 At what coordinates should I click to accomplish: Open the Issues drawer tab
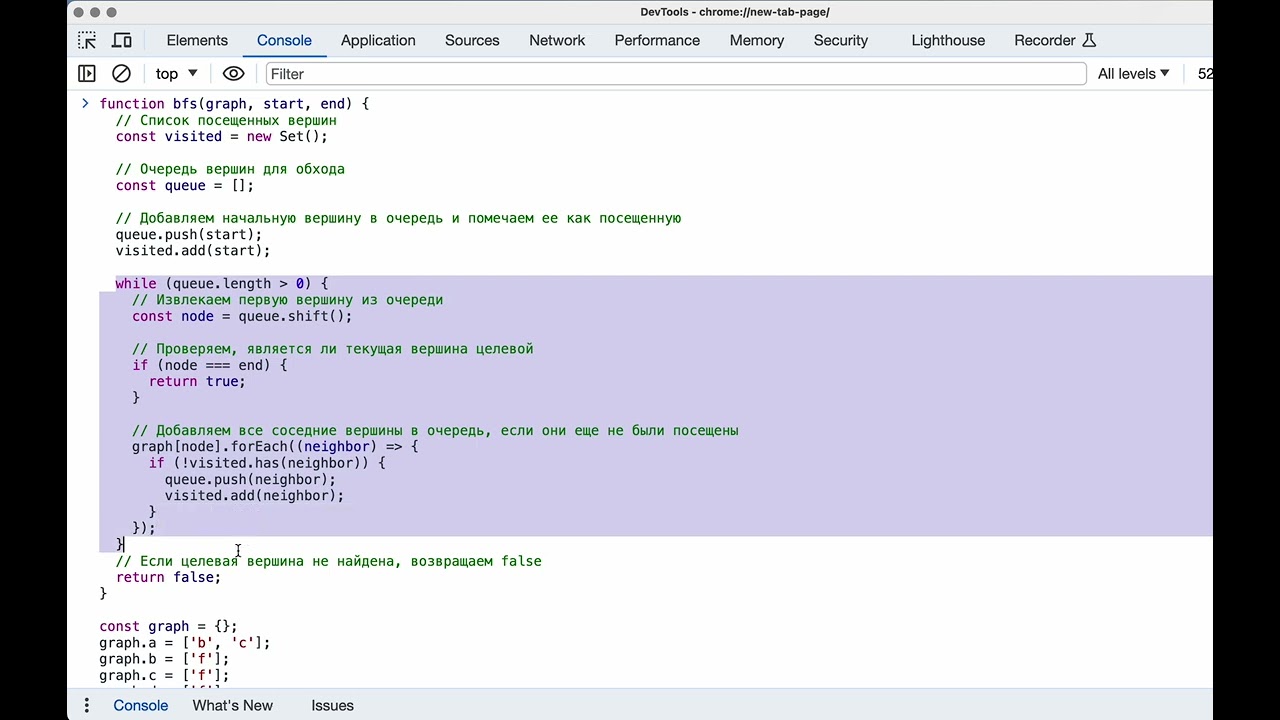(x=332, y=705)
